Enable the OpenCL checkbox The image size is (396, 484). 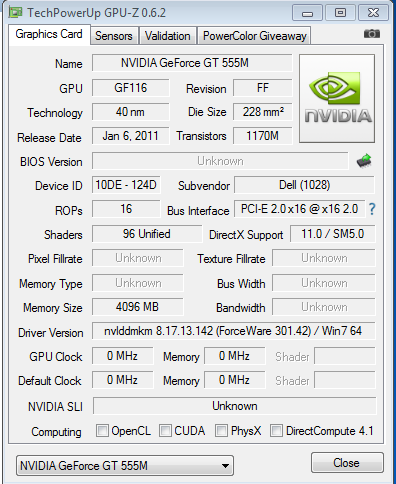pyautogui.click(x=102, y=430)
